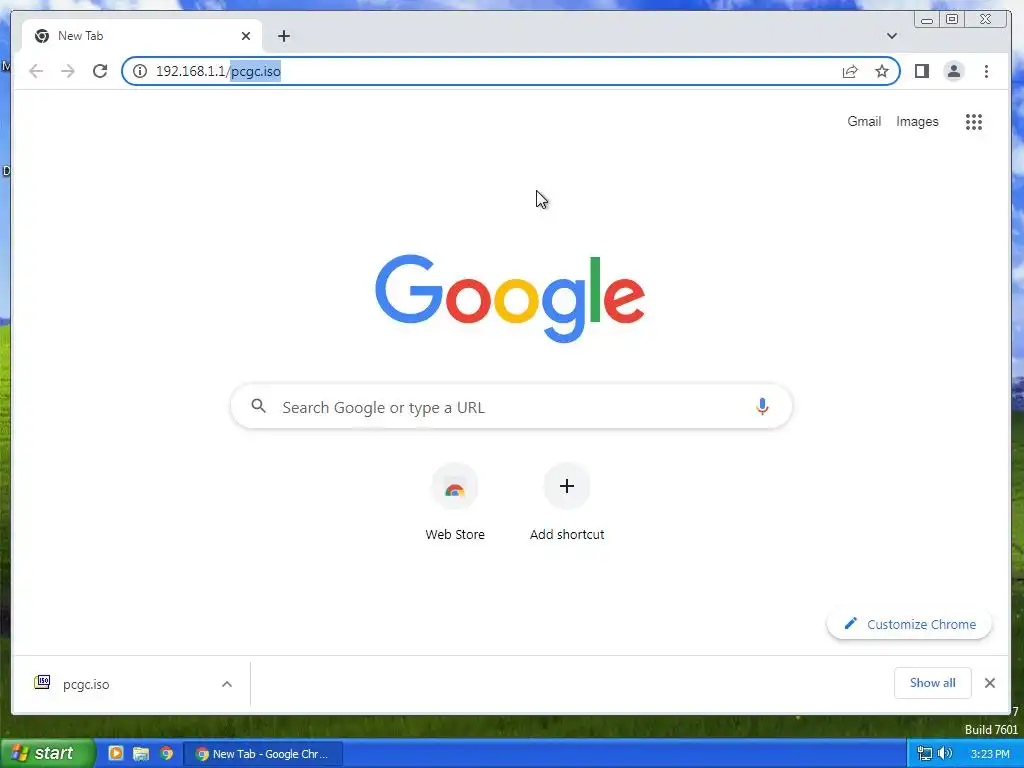Screen dimensions: 1024x768
Task: Open the downloaded pcgc.iso file
Action: (x=86, y=684)
